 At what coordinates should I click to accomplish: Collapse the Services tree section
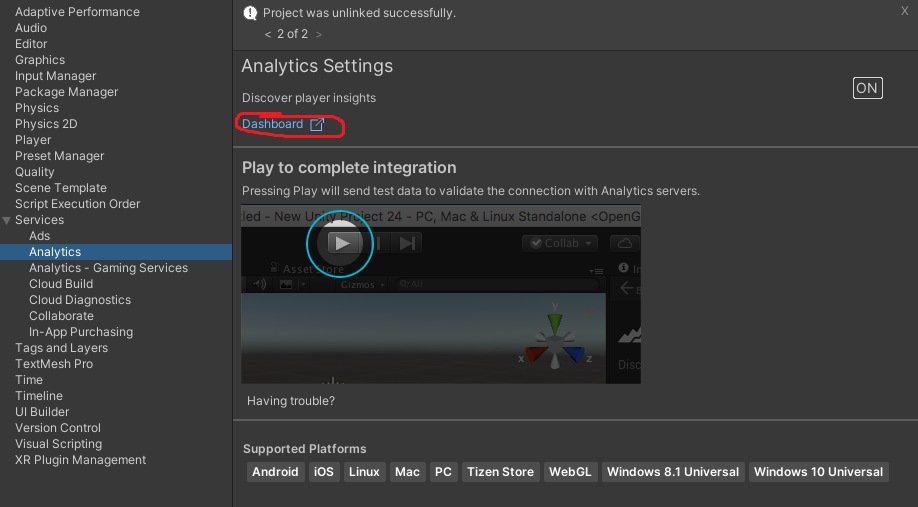pos(6,221)
